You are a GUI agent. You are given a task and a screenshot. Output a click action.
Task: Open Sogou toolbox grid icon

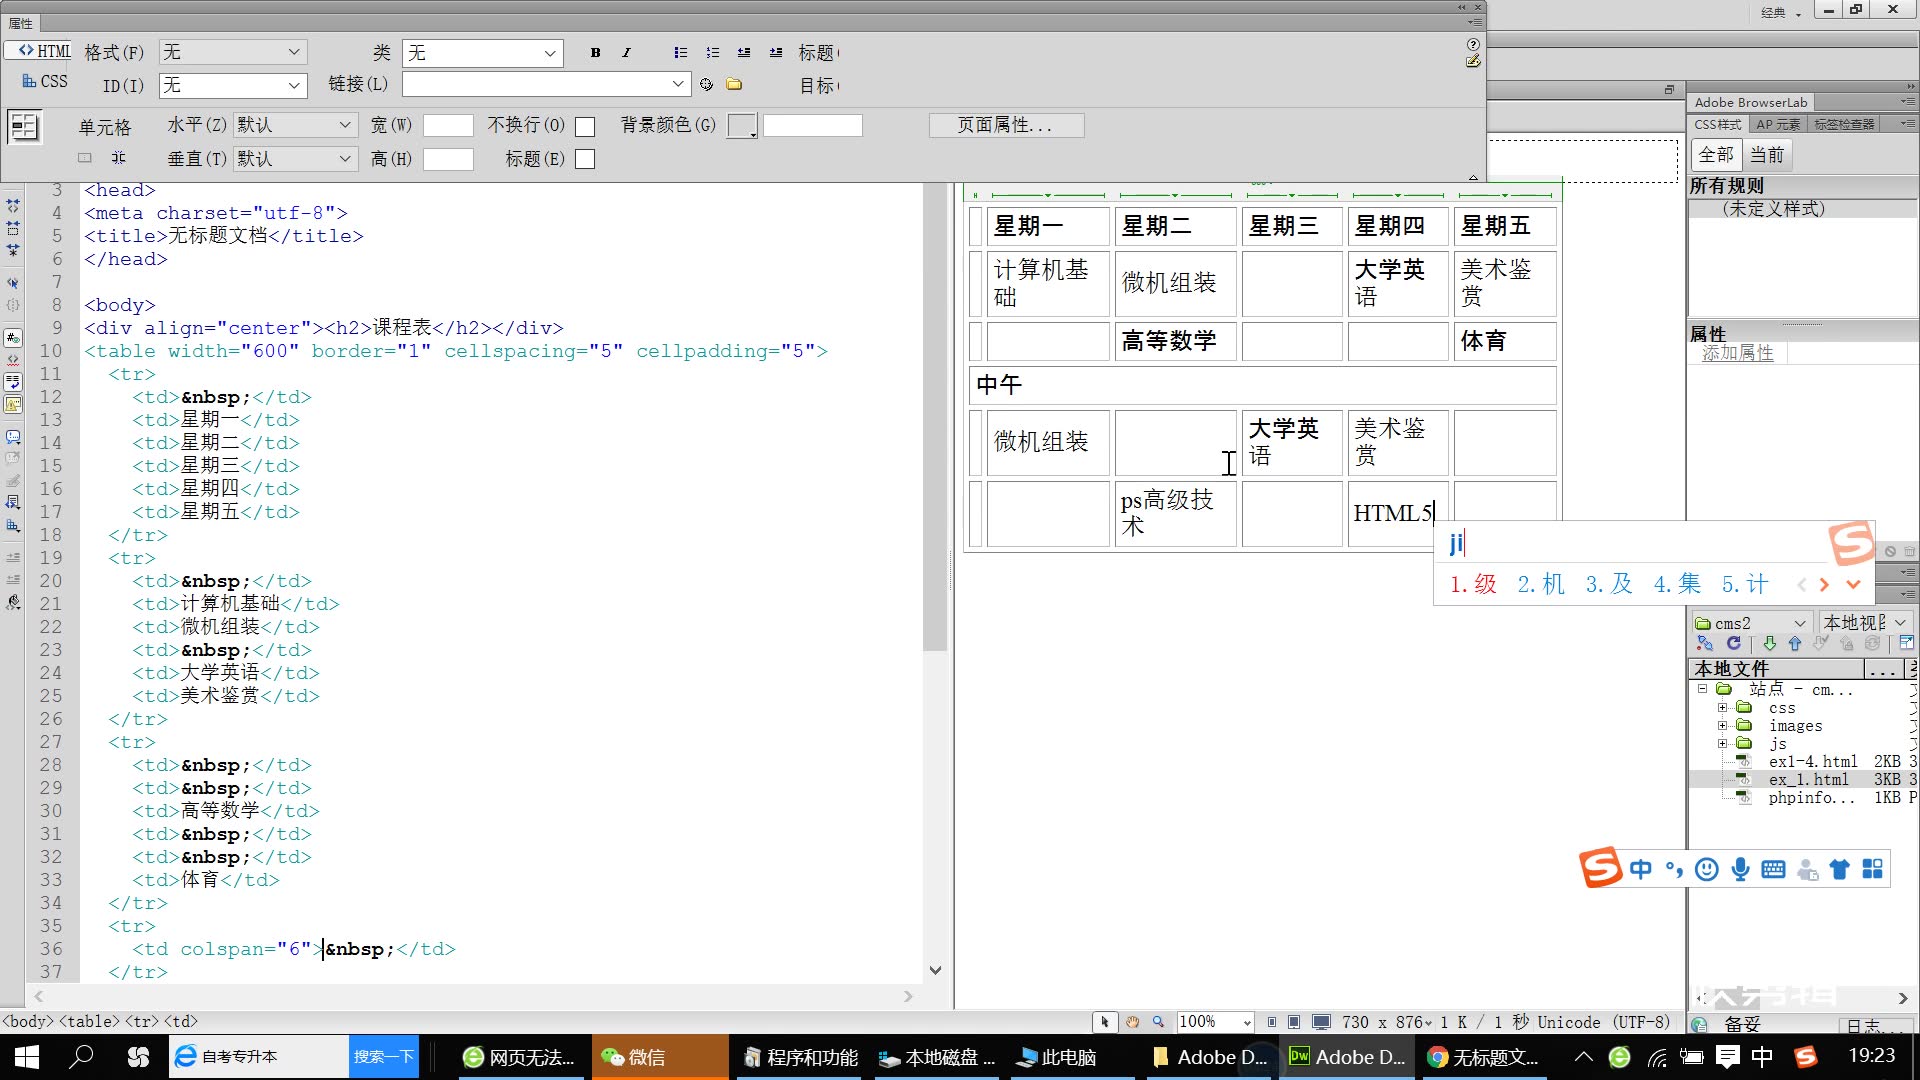(x=1872, y=869)
